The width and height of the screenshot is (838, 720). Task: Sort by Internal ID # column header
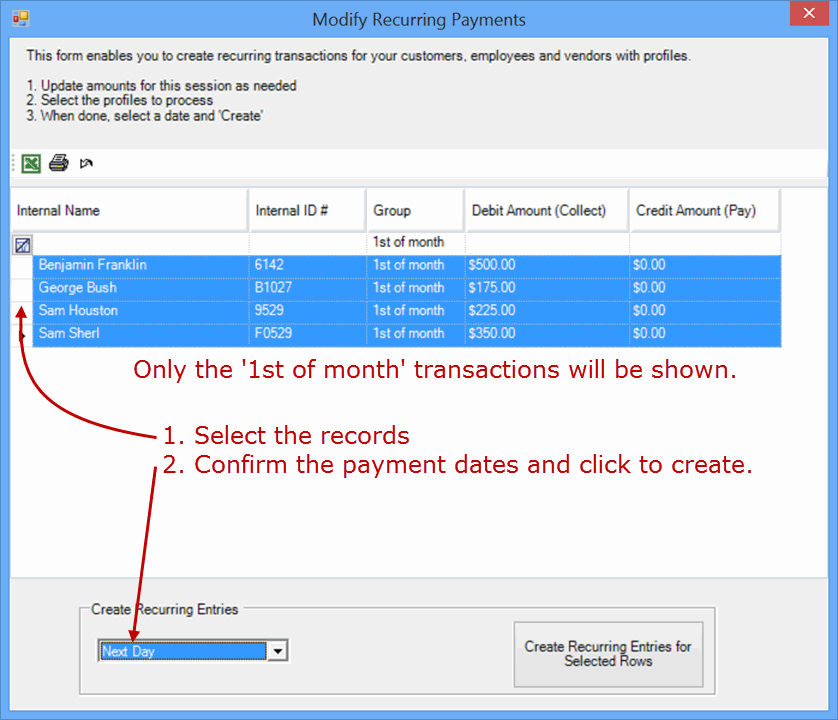tap(307, 211)
